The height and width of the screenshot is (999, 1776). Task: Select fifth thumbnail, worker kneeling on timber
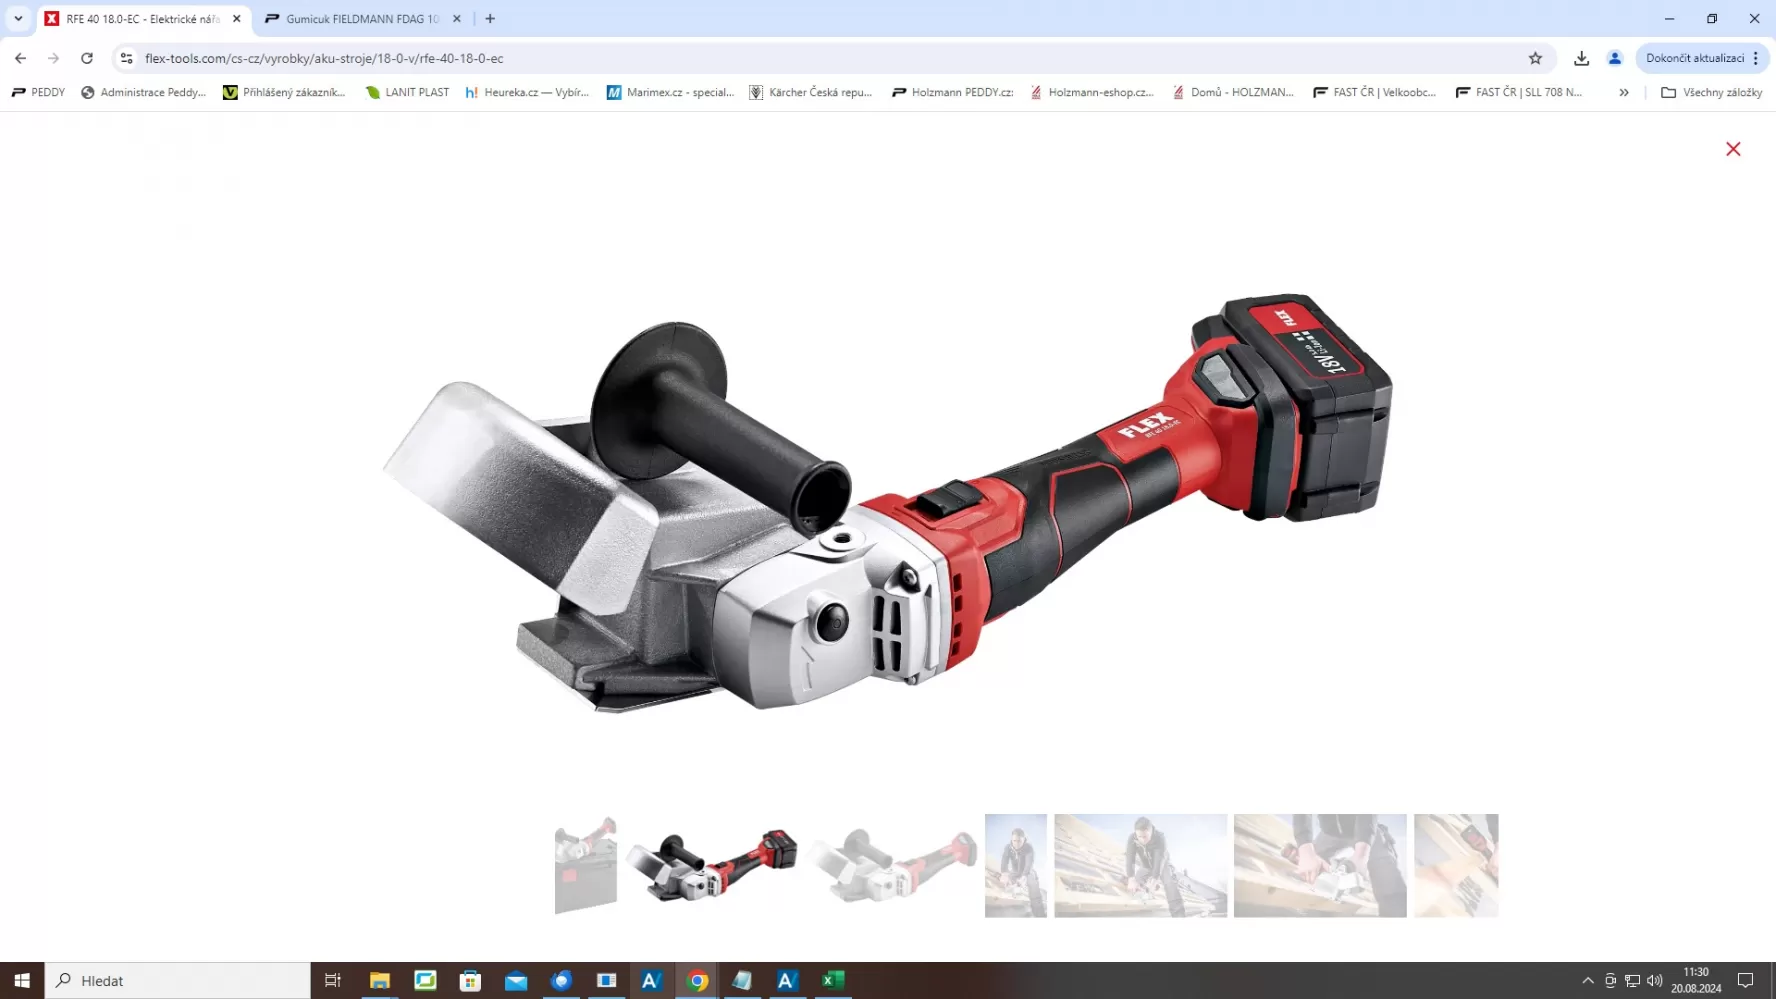[1140, 865]
